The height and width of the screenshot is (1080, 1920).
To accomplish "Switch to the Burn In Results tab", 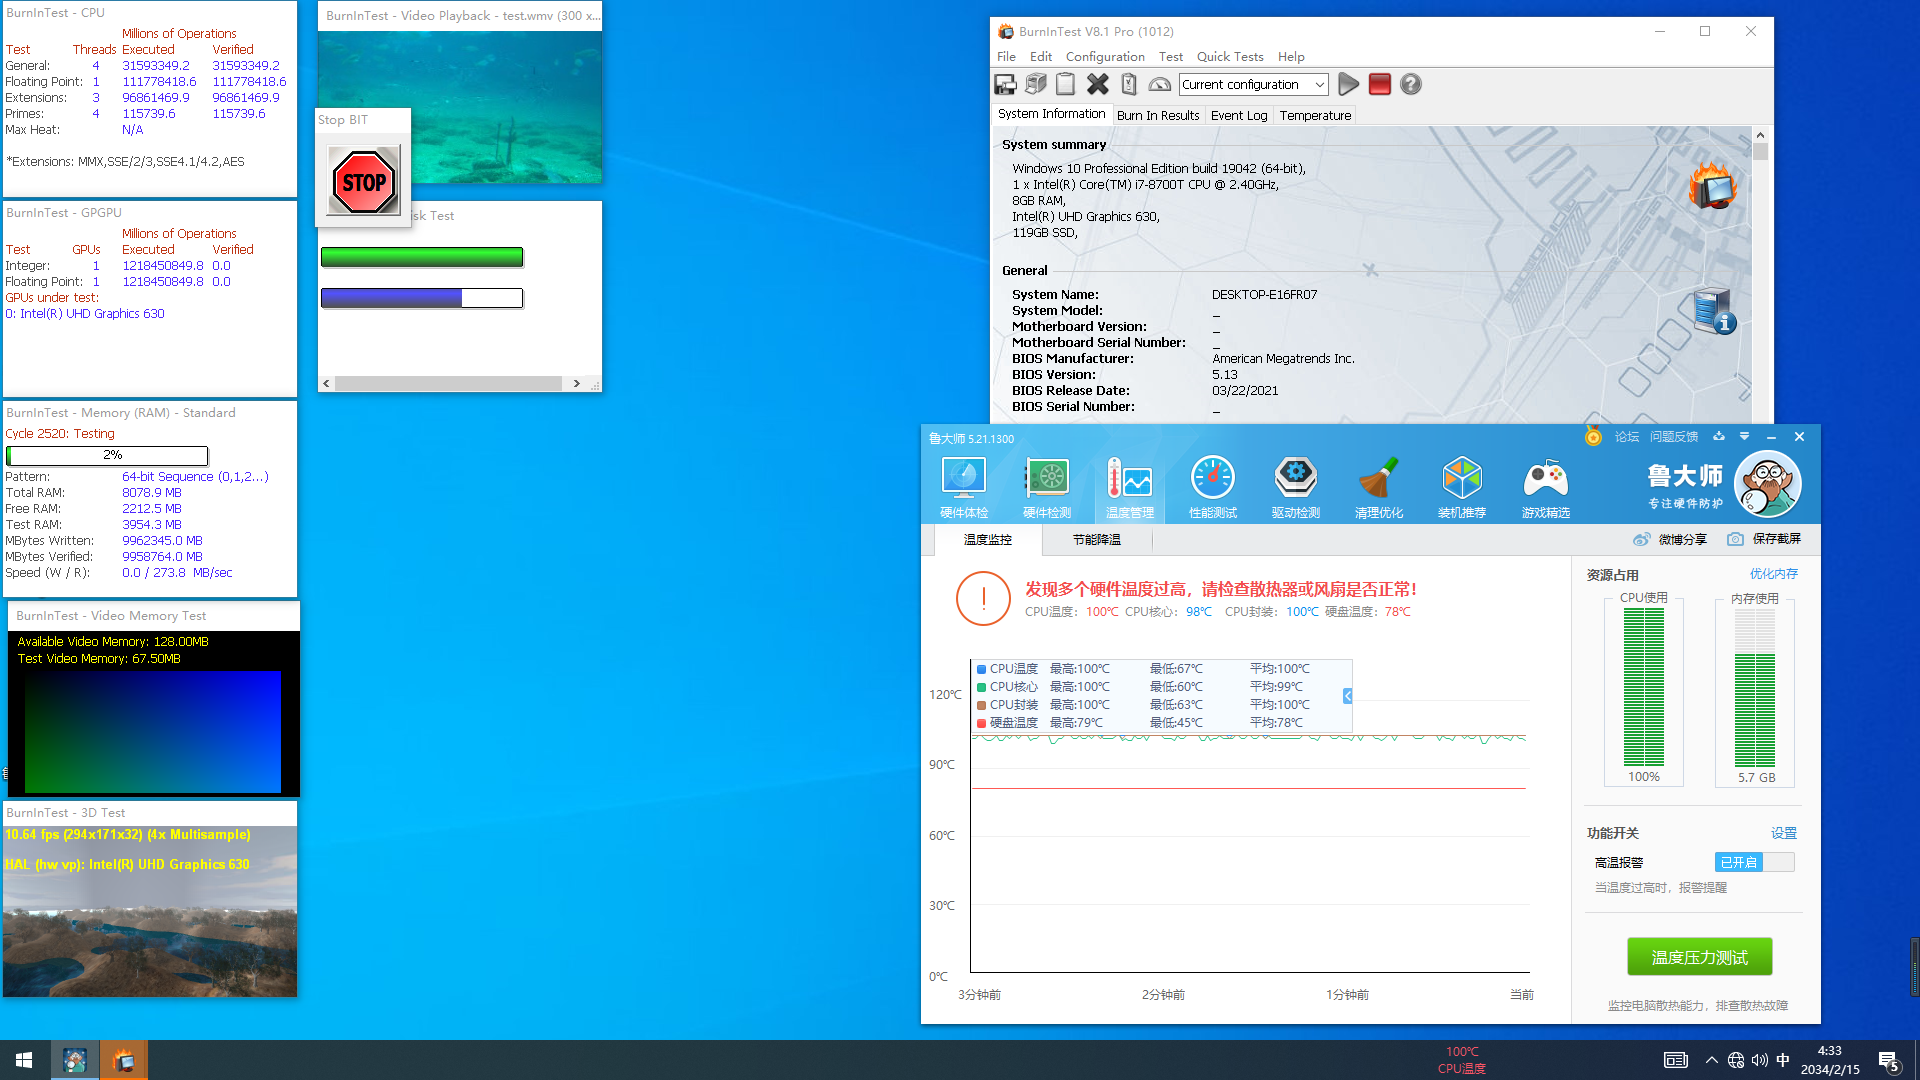I will [1157, 116].
